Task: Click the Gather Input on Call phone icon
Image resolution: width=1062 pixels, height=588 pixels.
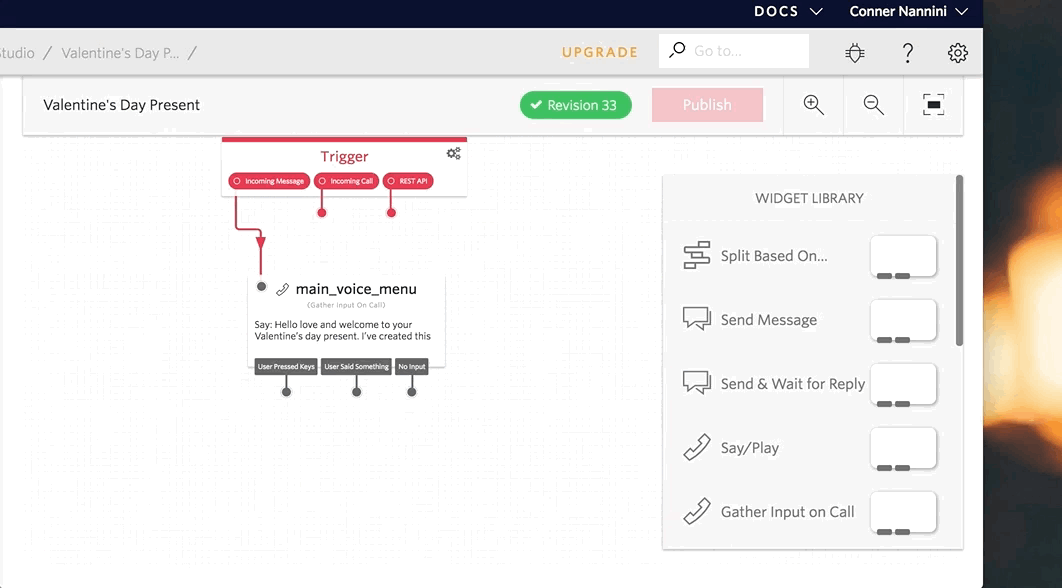Action: tap(696, 511)
